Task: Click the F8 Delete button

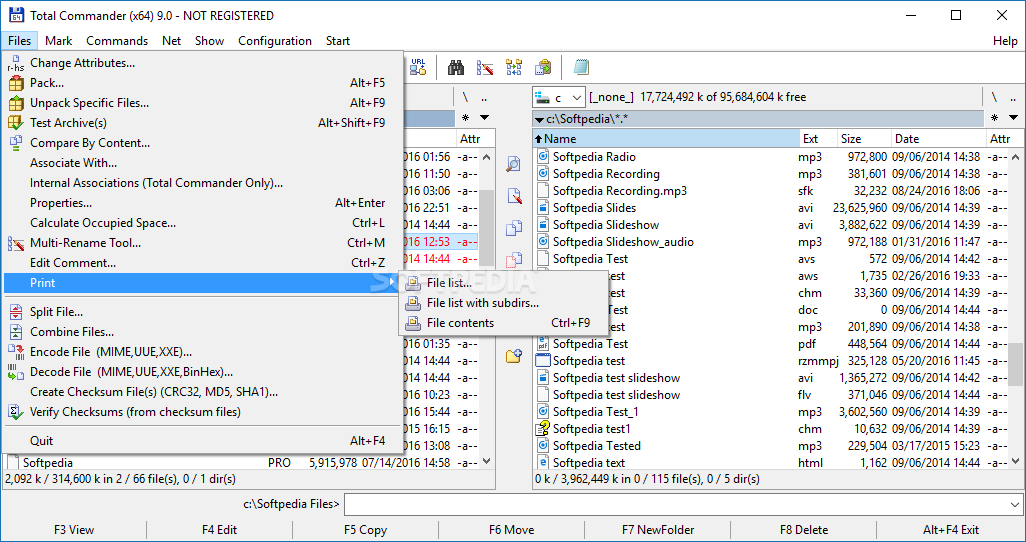Action: click(804, 530)
